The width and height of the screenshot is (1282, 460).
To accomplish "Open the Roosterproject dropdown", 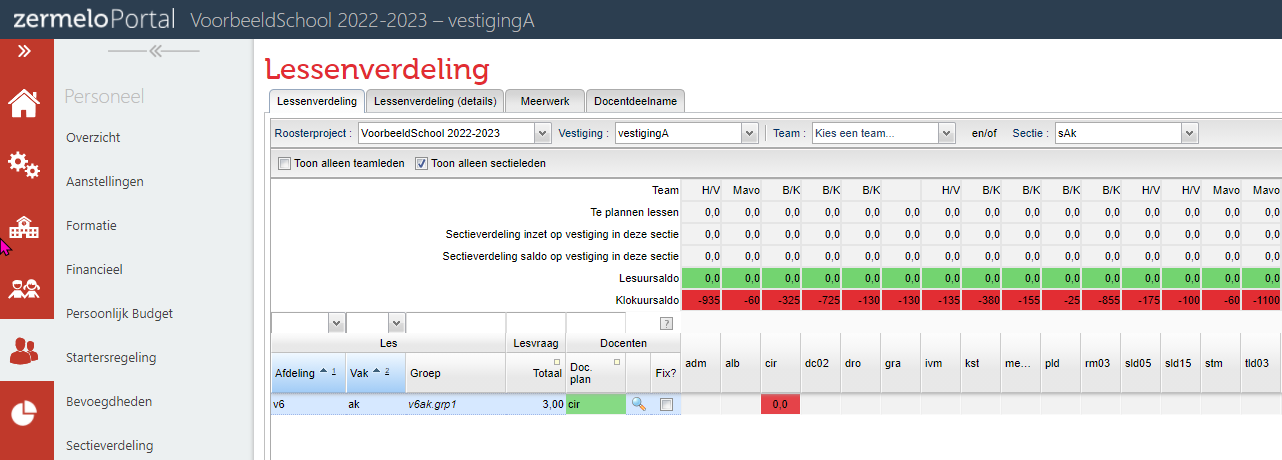I will pyautogui.click(x=453, y=133).
